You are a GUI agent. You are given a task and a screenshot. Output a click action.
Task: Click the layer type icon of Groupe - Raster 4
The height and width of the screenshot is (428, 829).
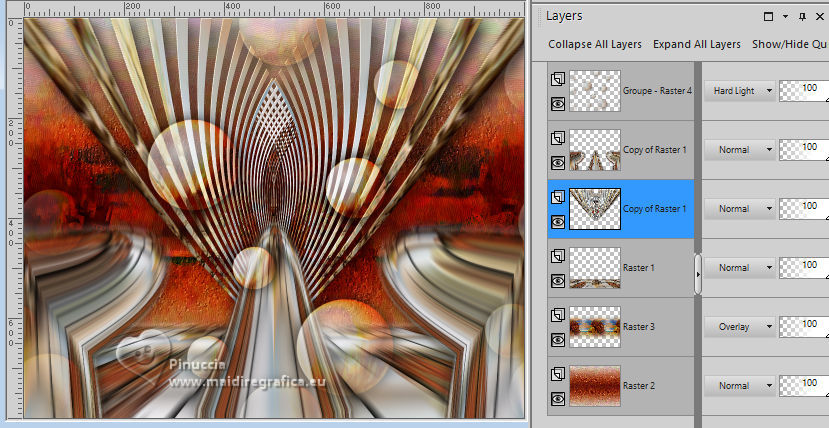click(557, 79)
